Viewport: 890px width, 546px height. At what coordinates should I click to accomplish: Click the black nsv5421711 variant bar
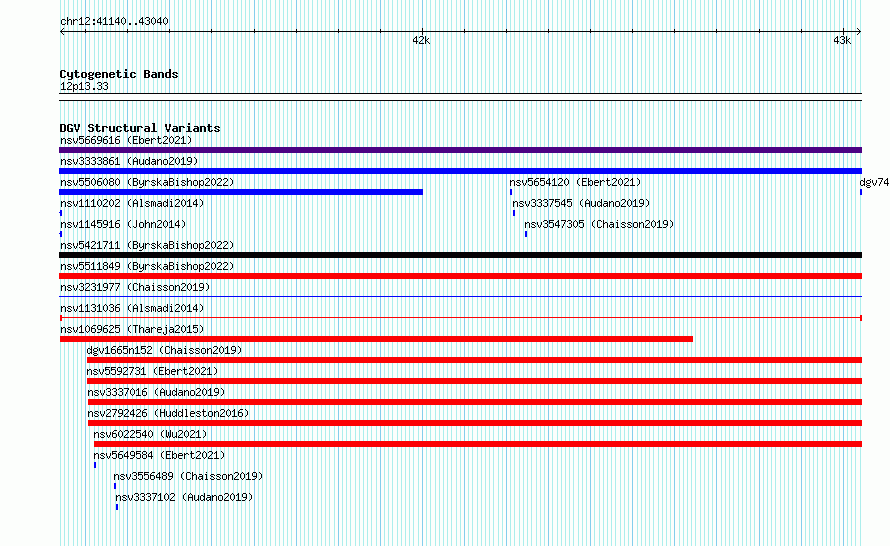[460, 255]
